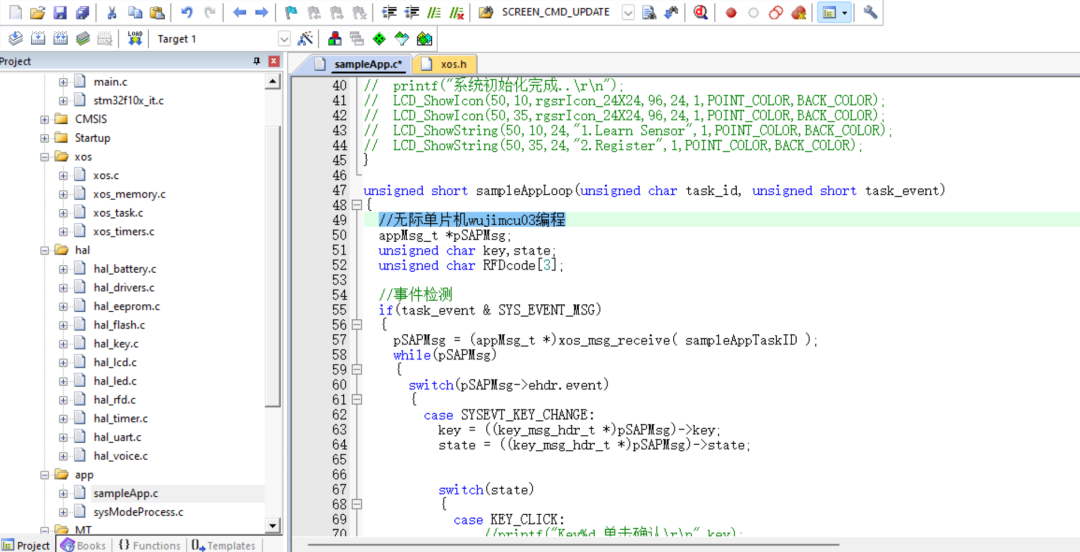Fold the code block at line 48
This screenshot has width=1080, height=552.
356,205
